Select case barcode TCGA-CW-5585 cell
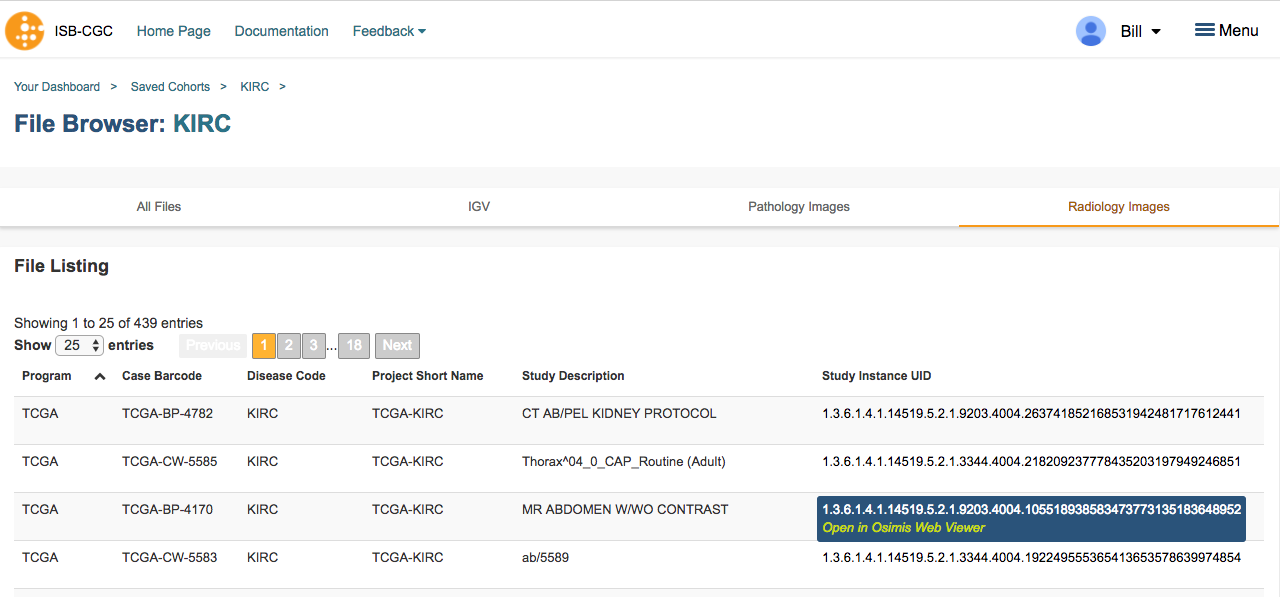Viewport: 1280px width, 597px height. pos(169,461)
